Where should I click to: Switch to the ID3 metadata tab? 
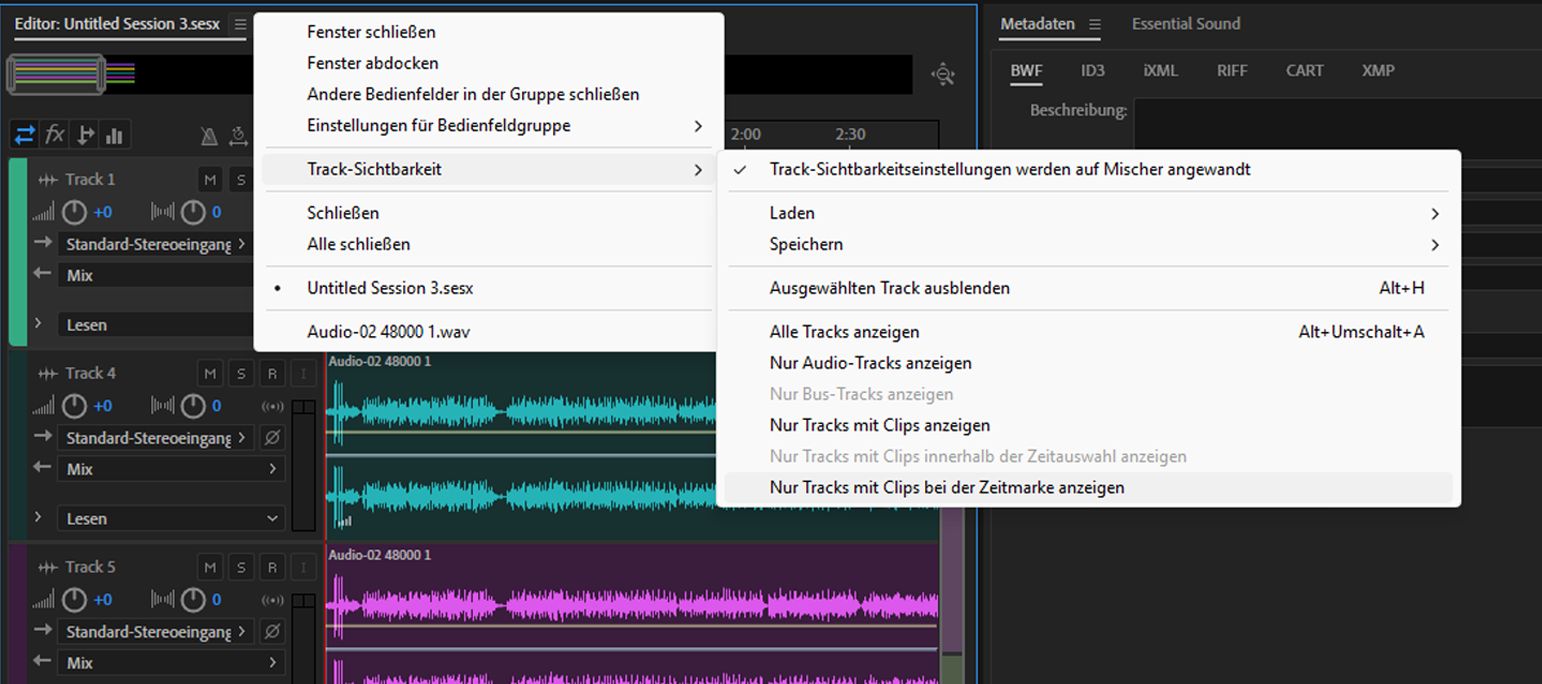coord(1093,71)
